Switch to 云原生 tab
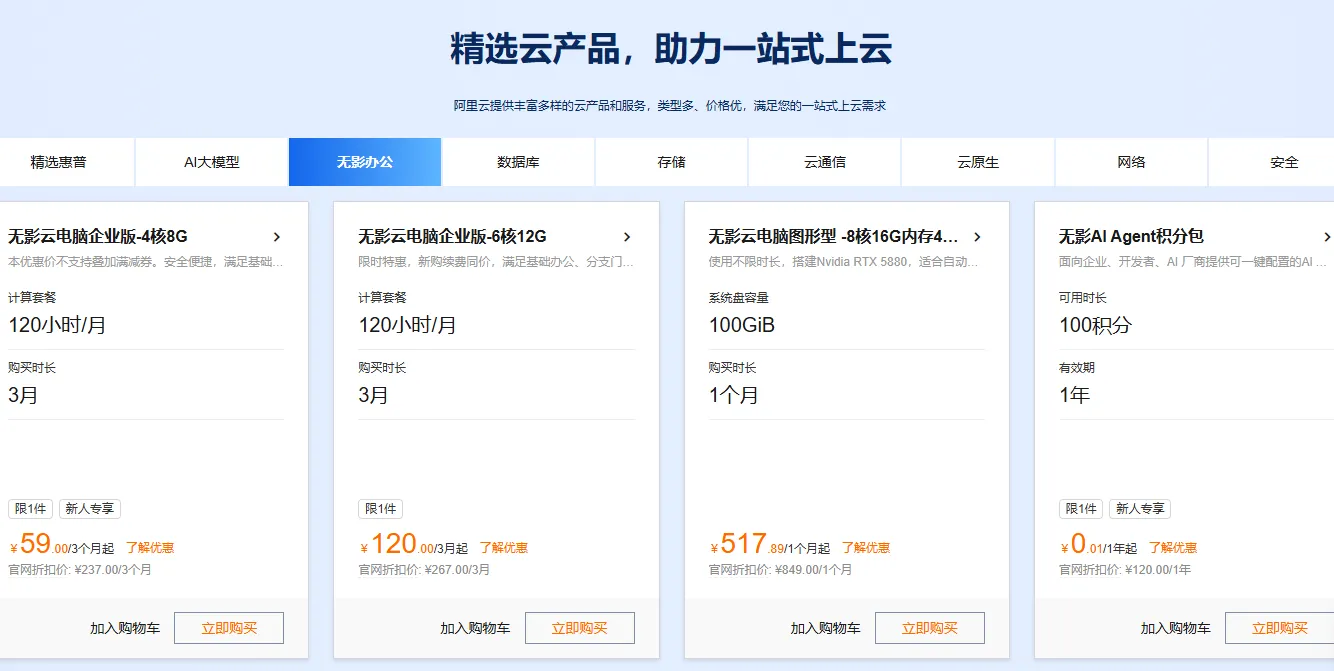 pyautogui.click(x=978, y=162)
